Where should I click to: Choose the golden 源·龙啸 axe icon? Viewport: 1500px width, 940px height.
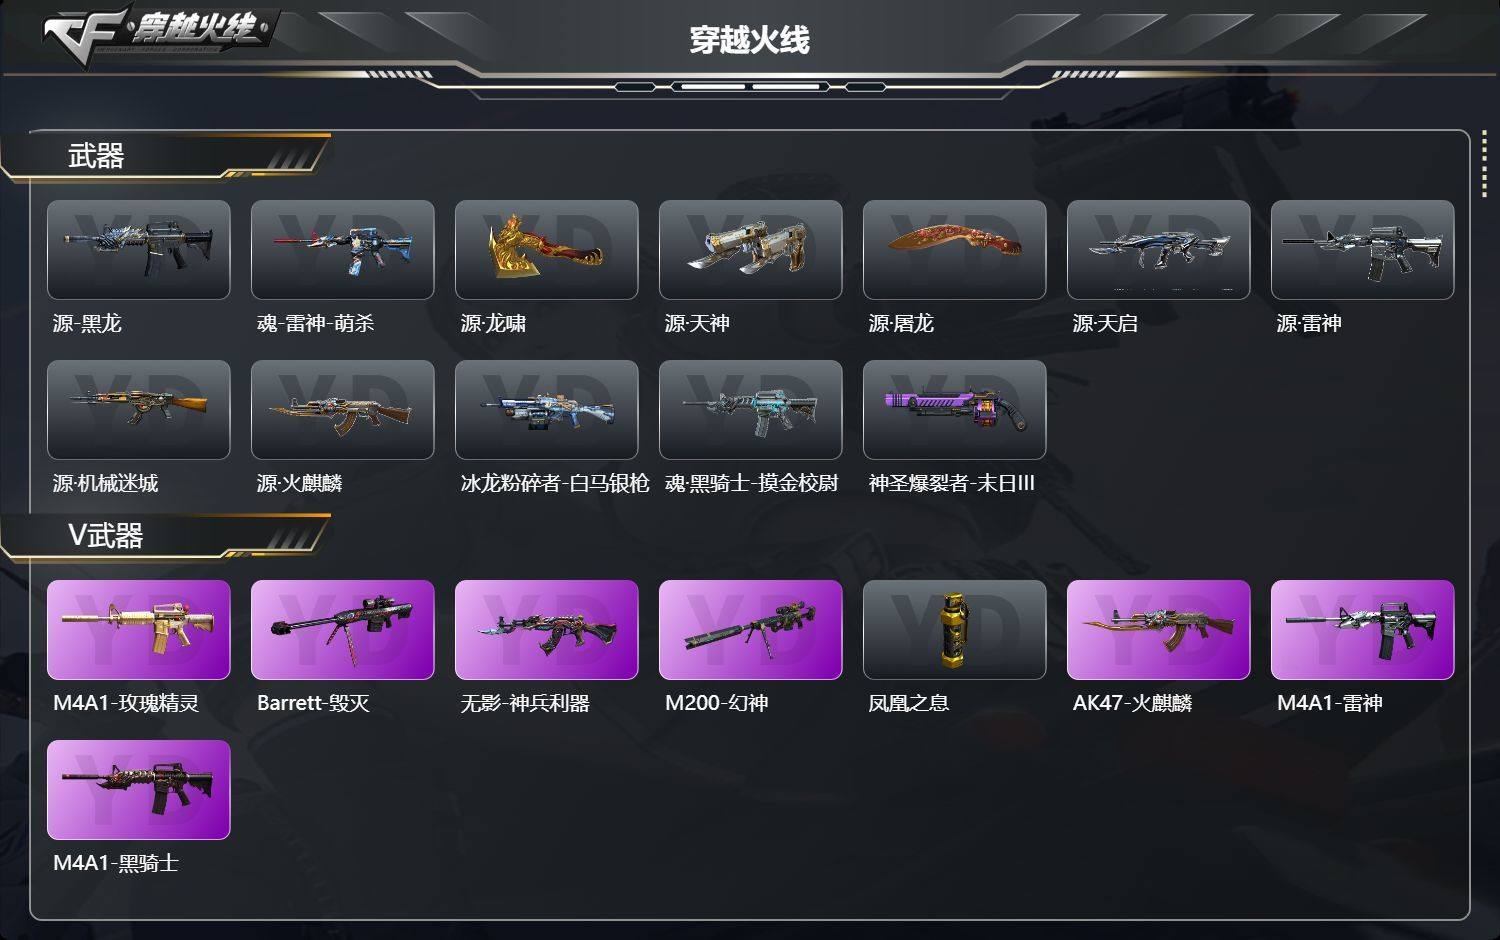pyautogui.click(x=547, y=250)
